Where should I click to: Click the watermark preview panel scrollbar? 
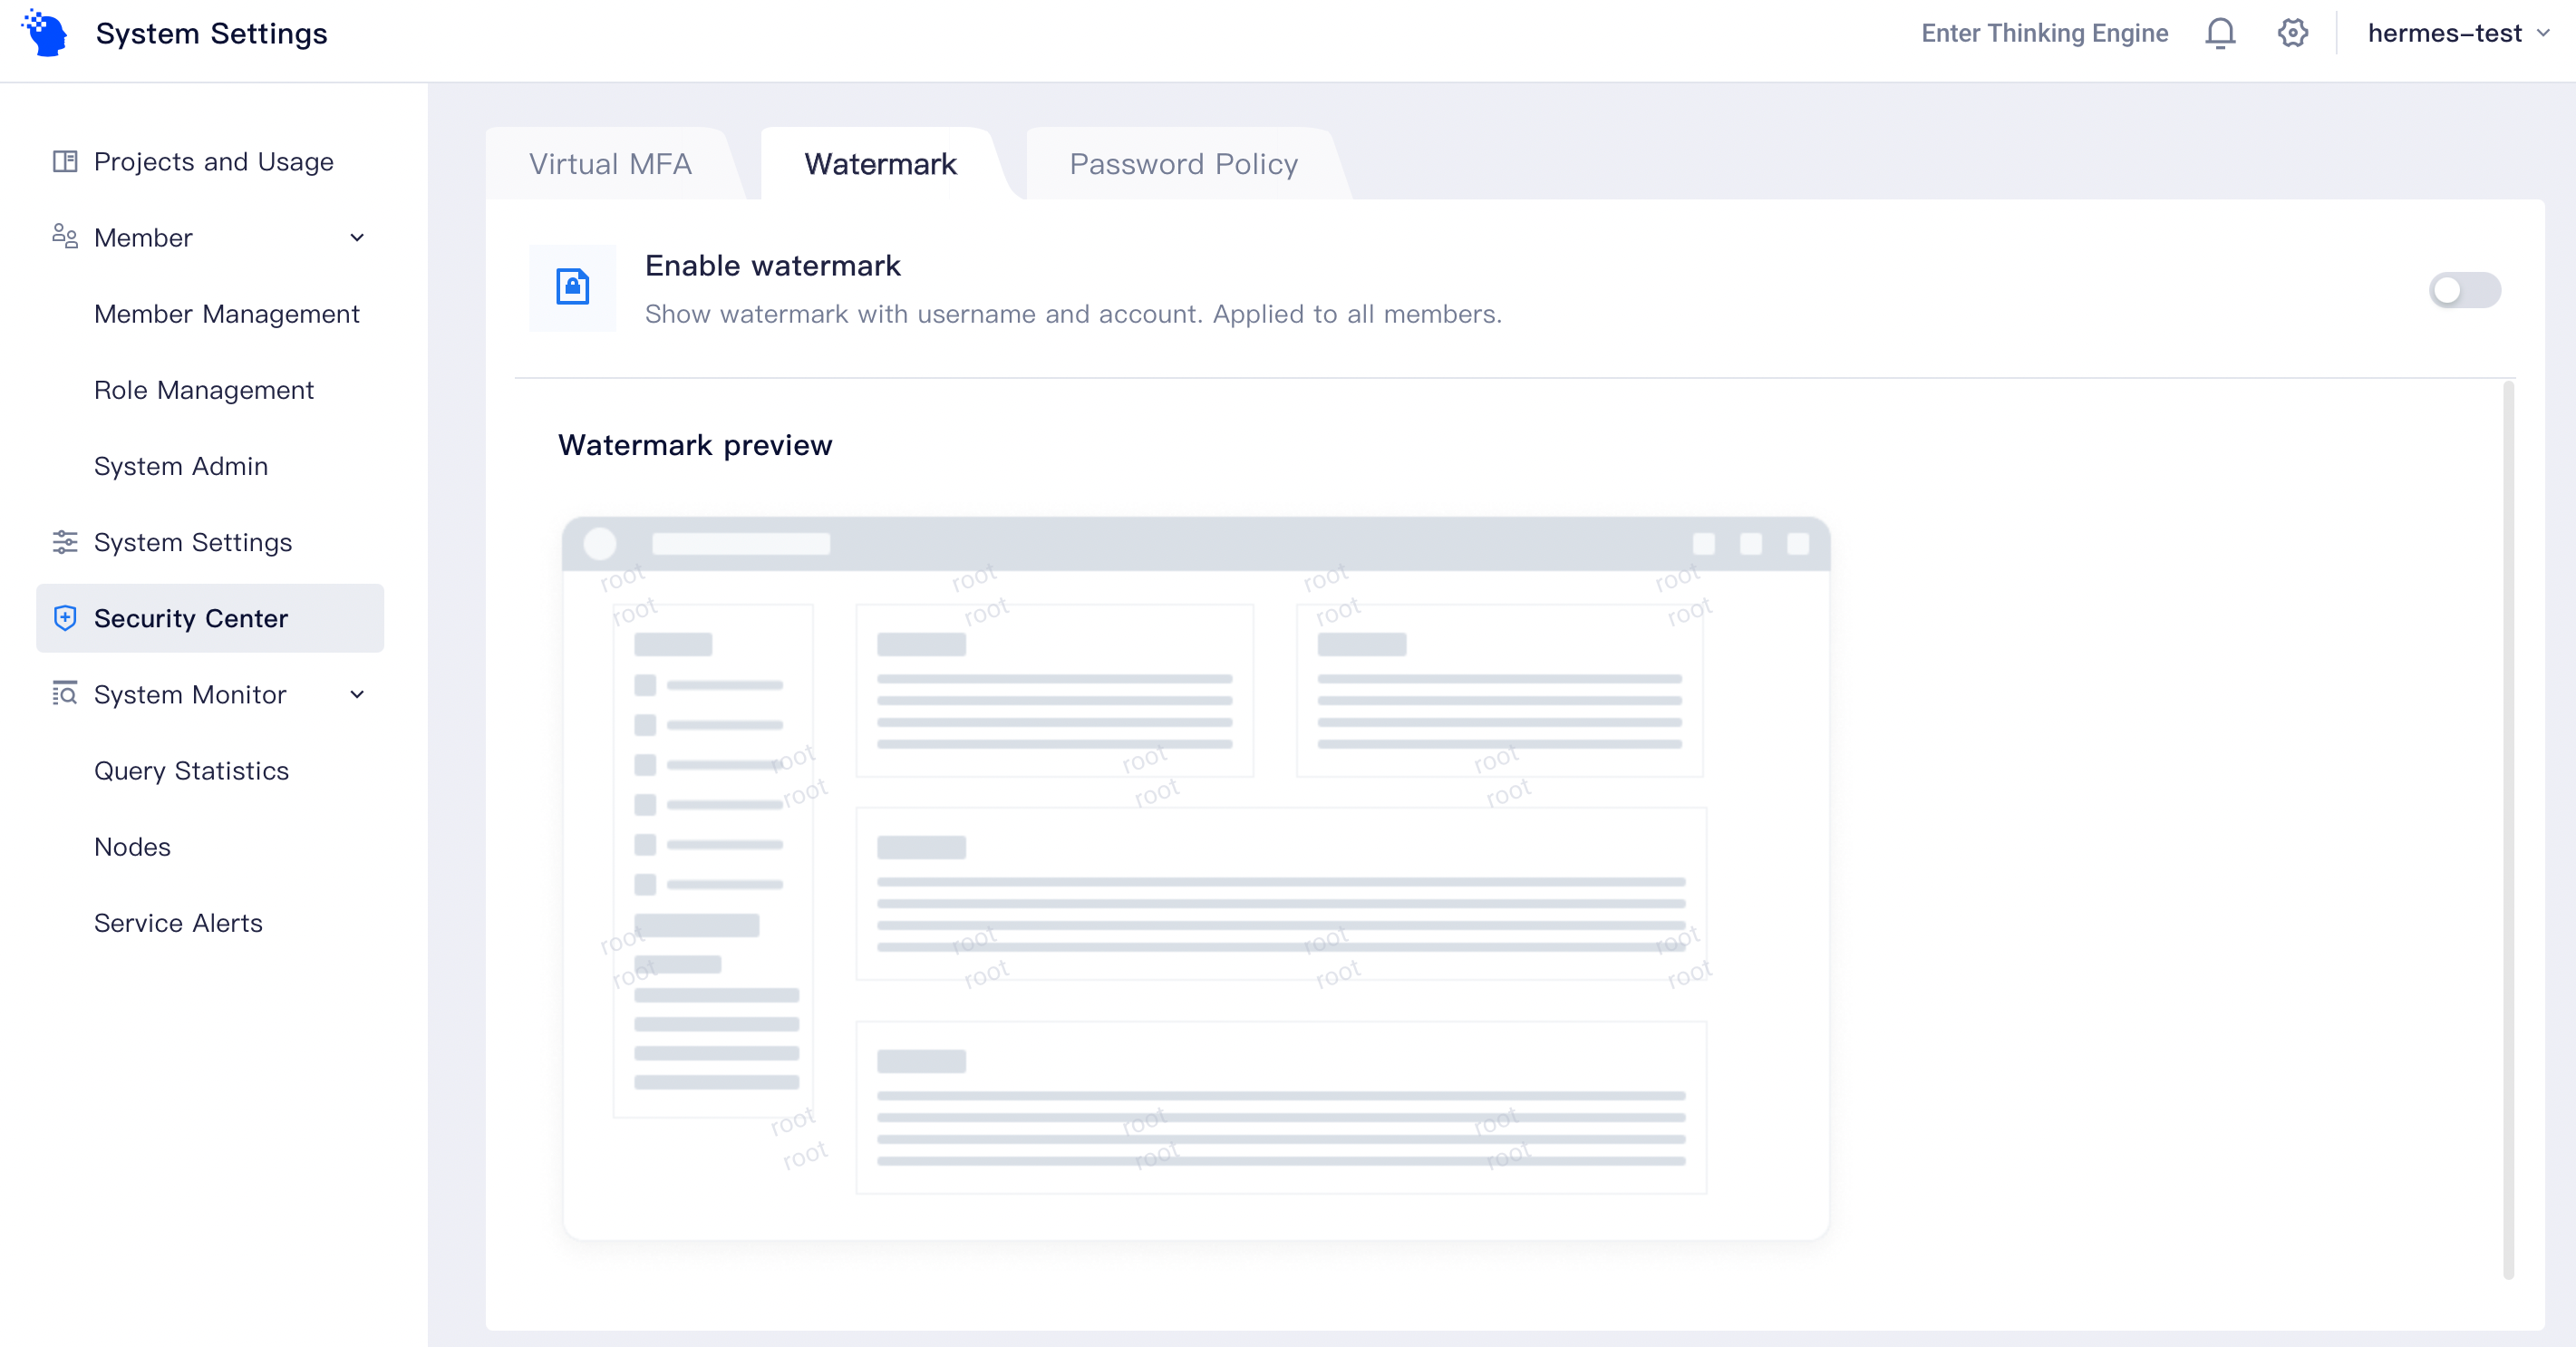pos(2508,829)
